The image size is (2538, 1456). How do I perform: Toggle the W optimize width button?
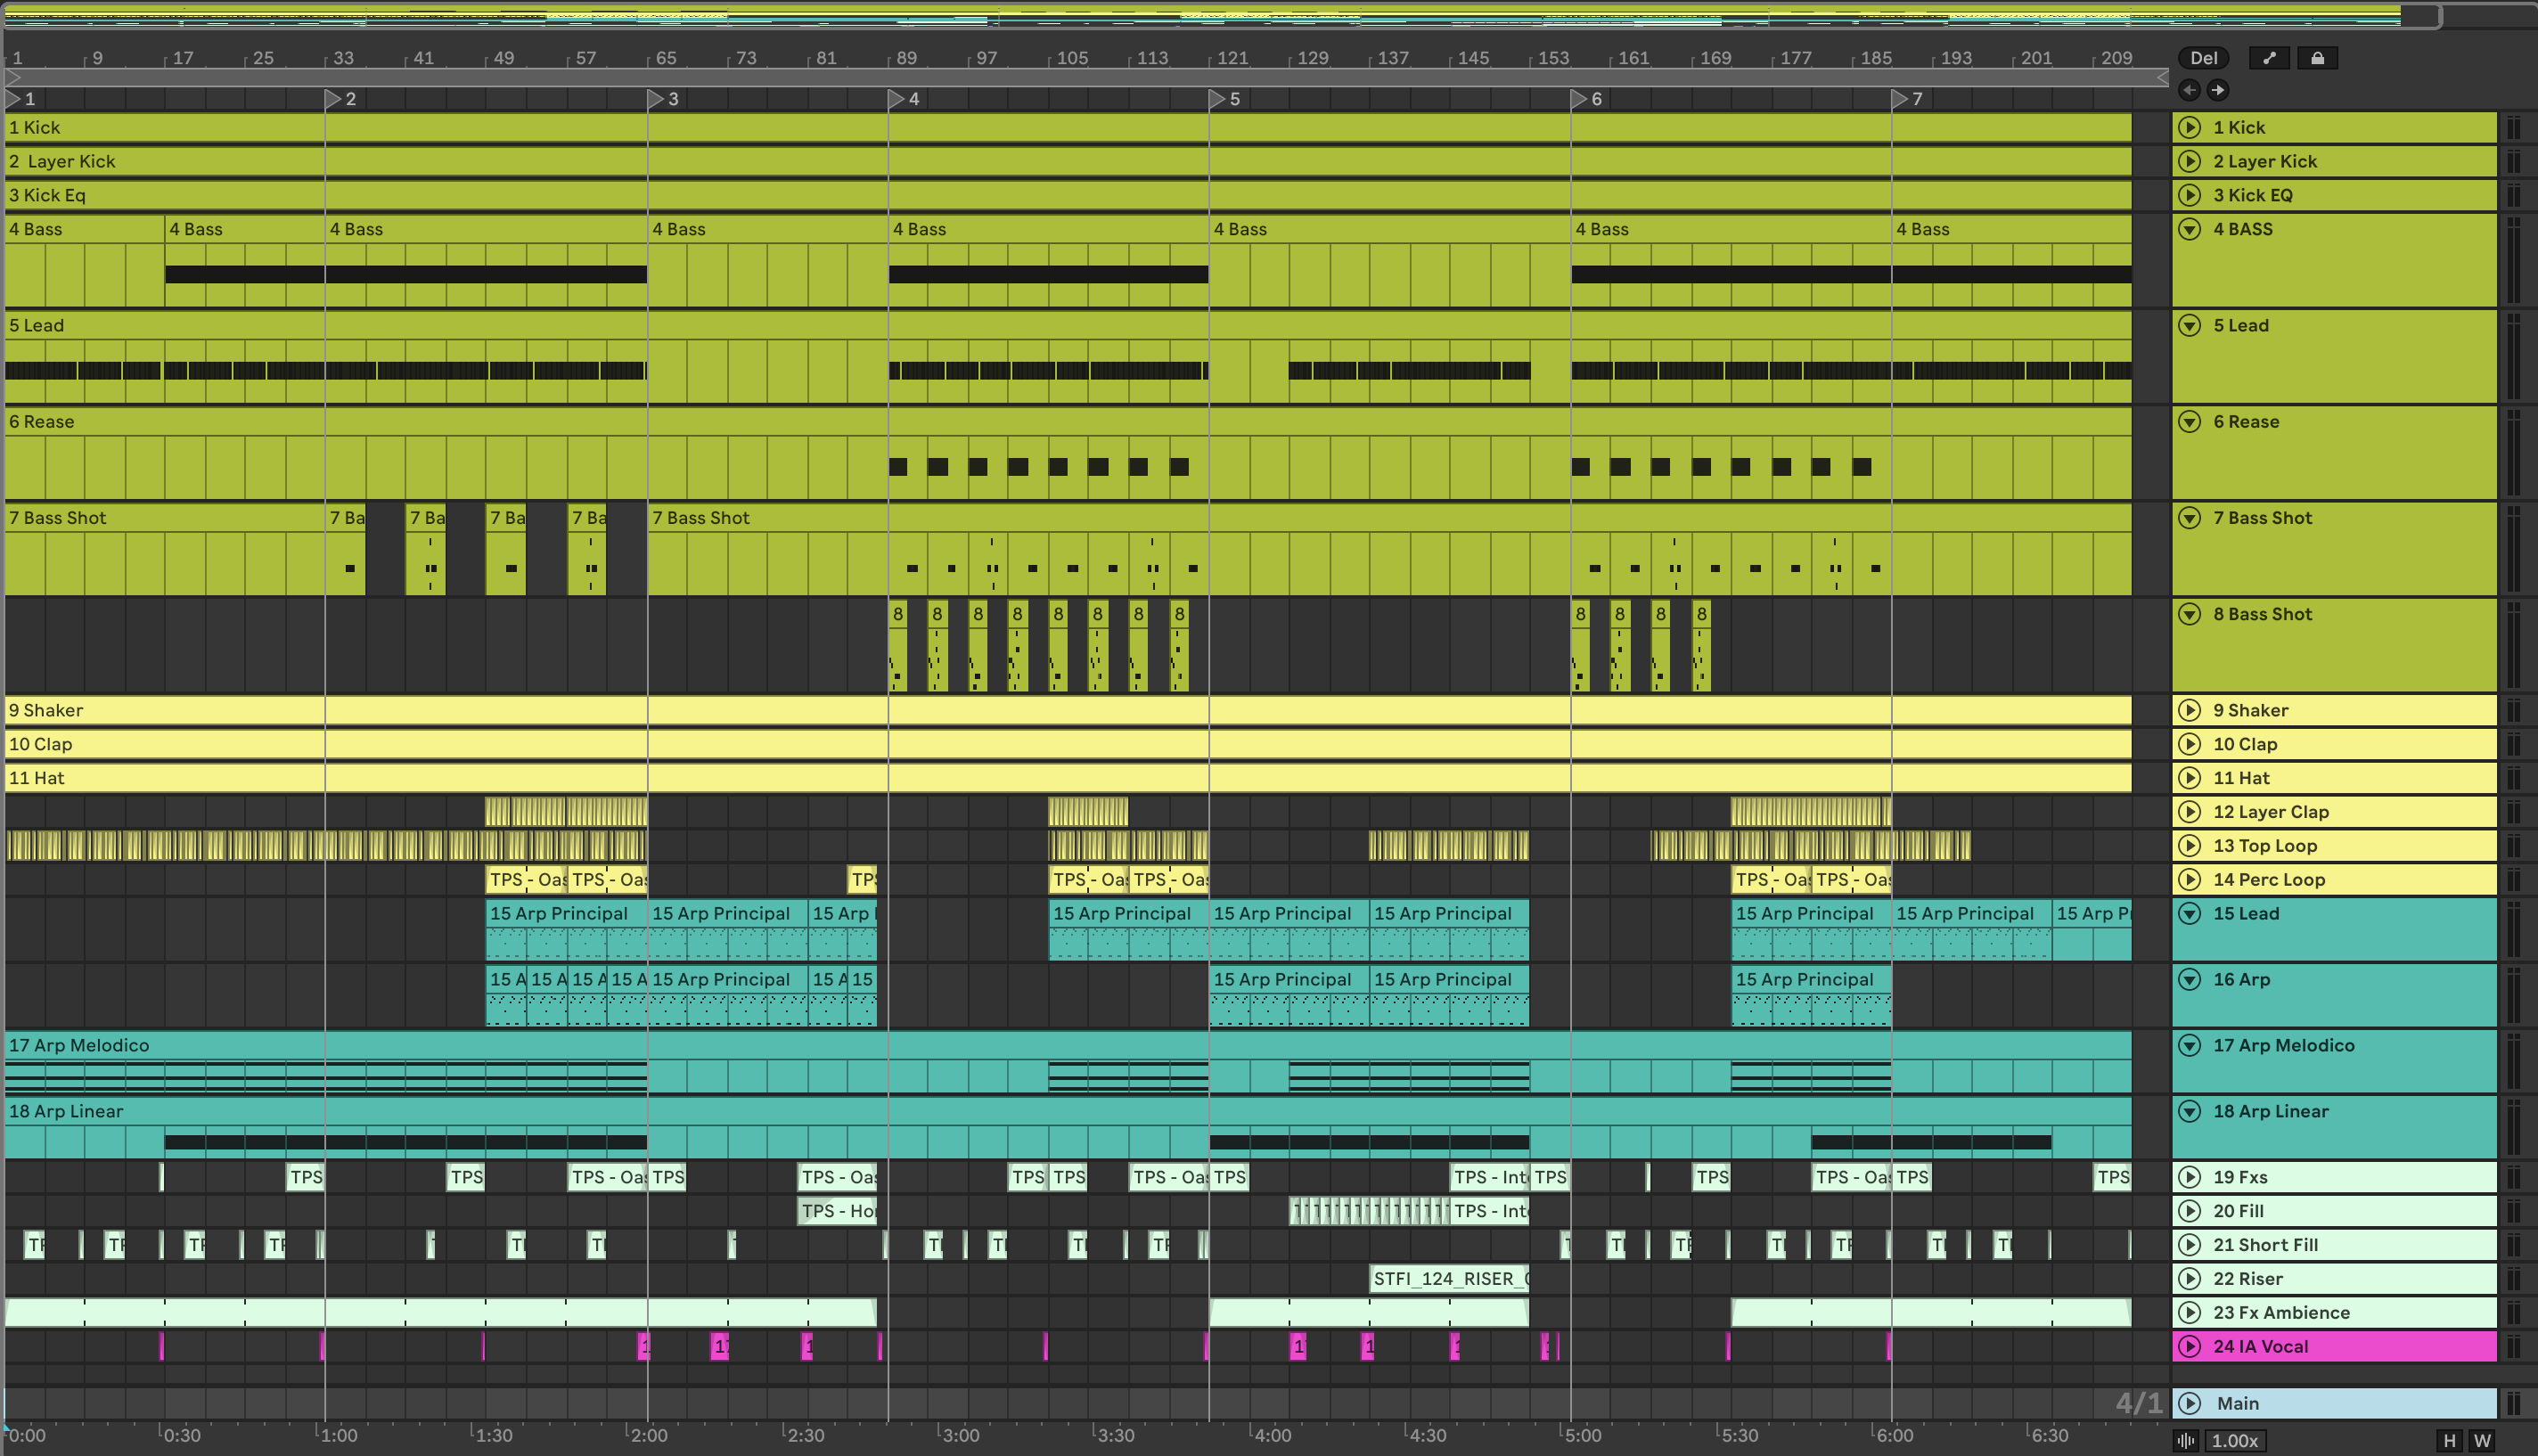coord(2482,1441)
